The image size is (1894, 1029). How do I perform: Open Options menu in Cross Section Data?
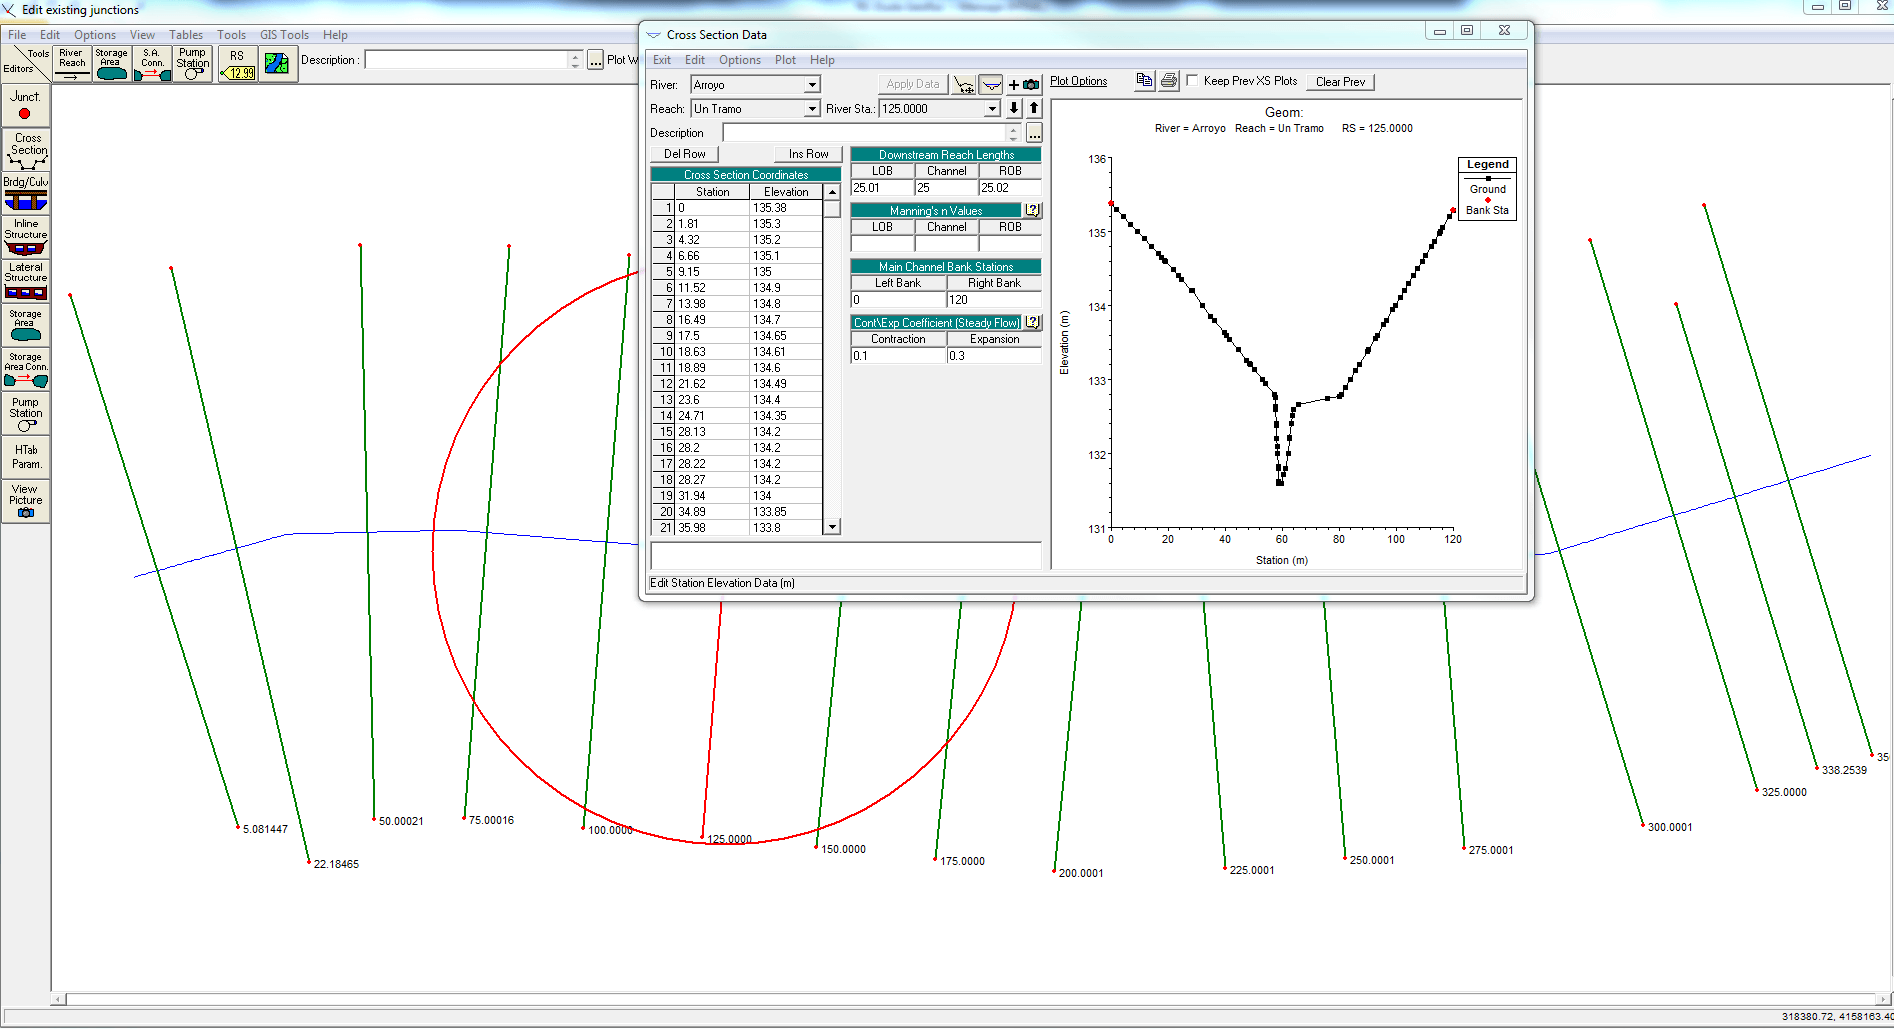740,60
